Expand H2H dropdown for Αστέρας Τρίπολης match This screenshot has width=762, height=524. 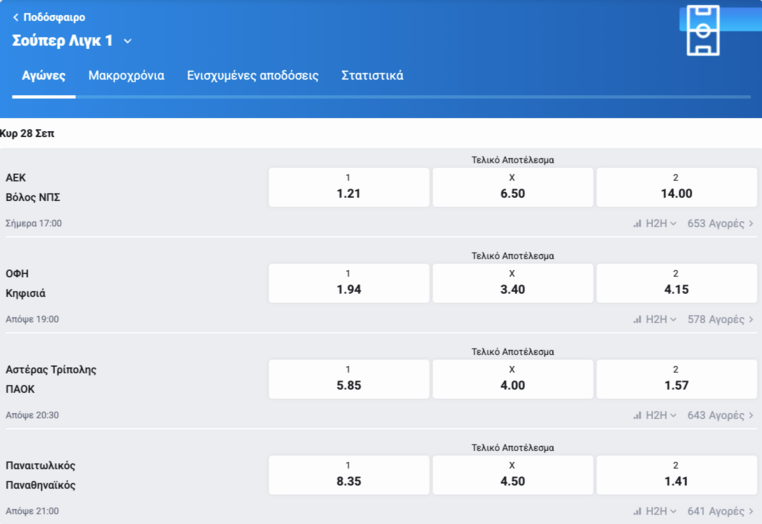point(660,415)
